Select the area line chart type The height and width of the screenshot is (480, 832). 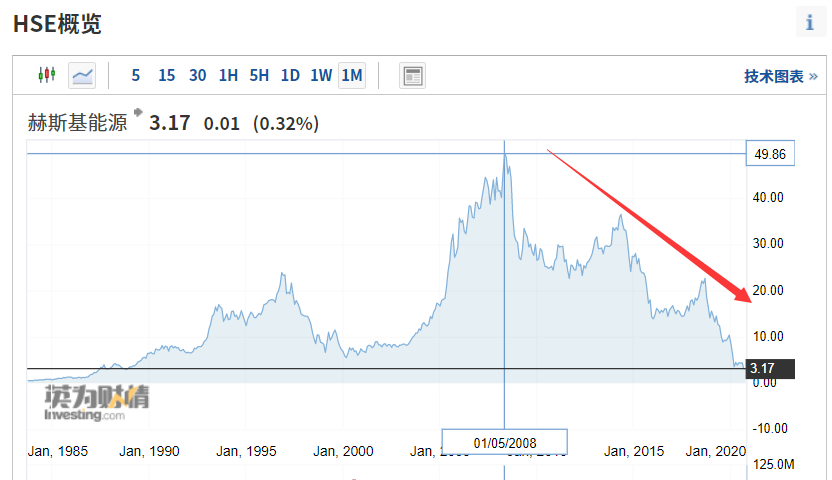[x=82, y=75]
